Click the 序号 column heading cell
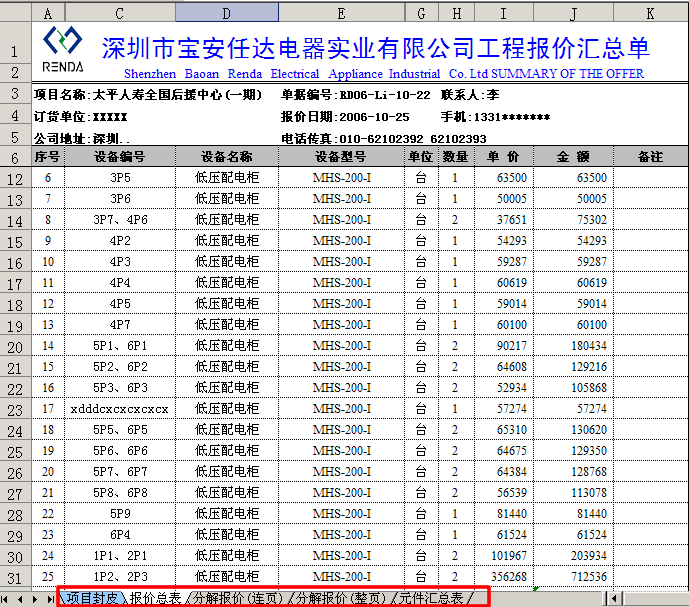689x607 pixels. (x=48, y=156)
